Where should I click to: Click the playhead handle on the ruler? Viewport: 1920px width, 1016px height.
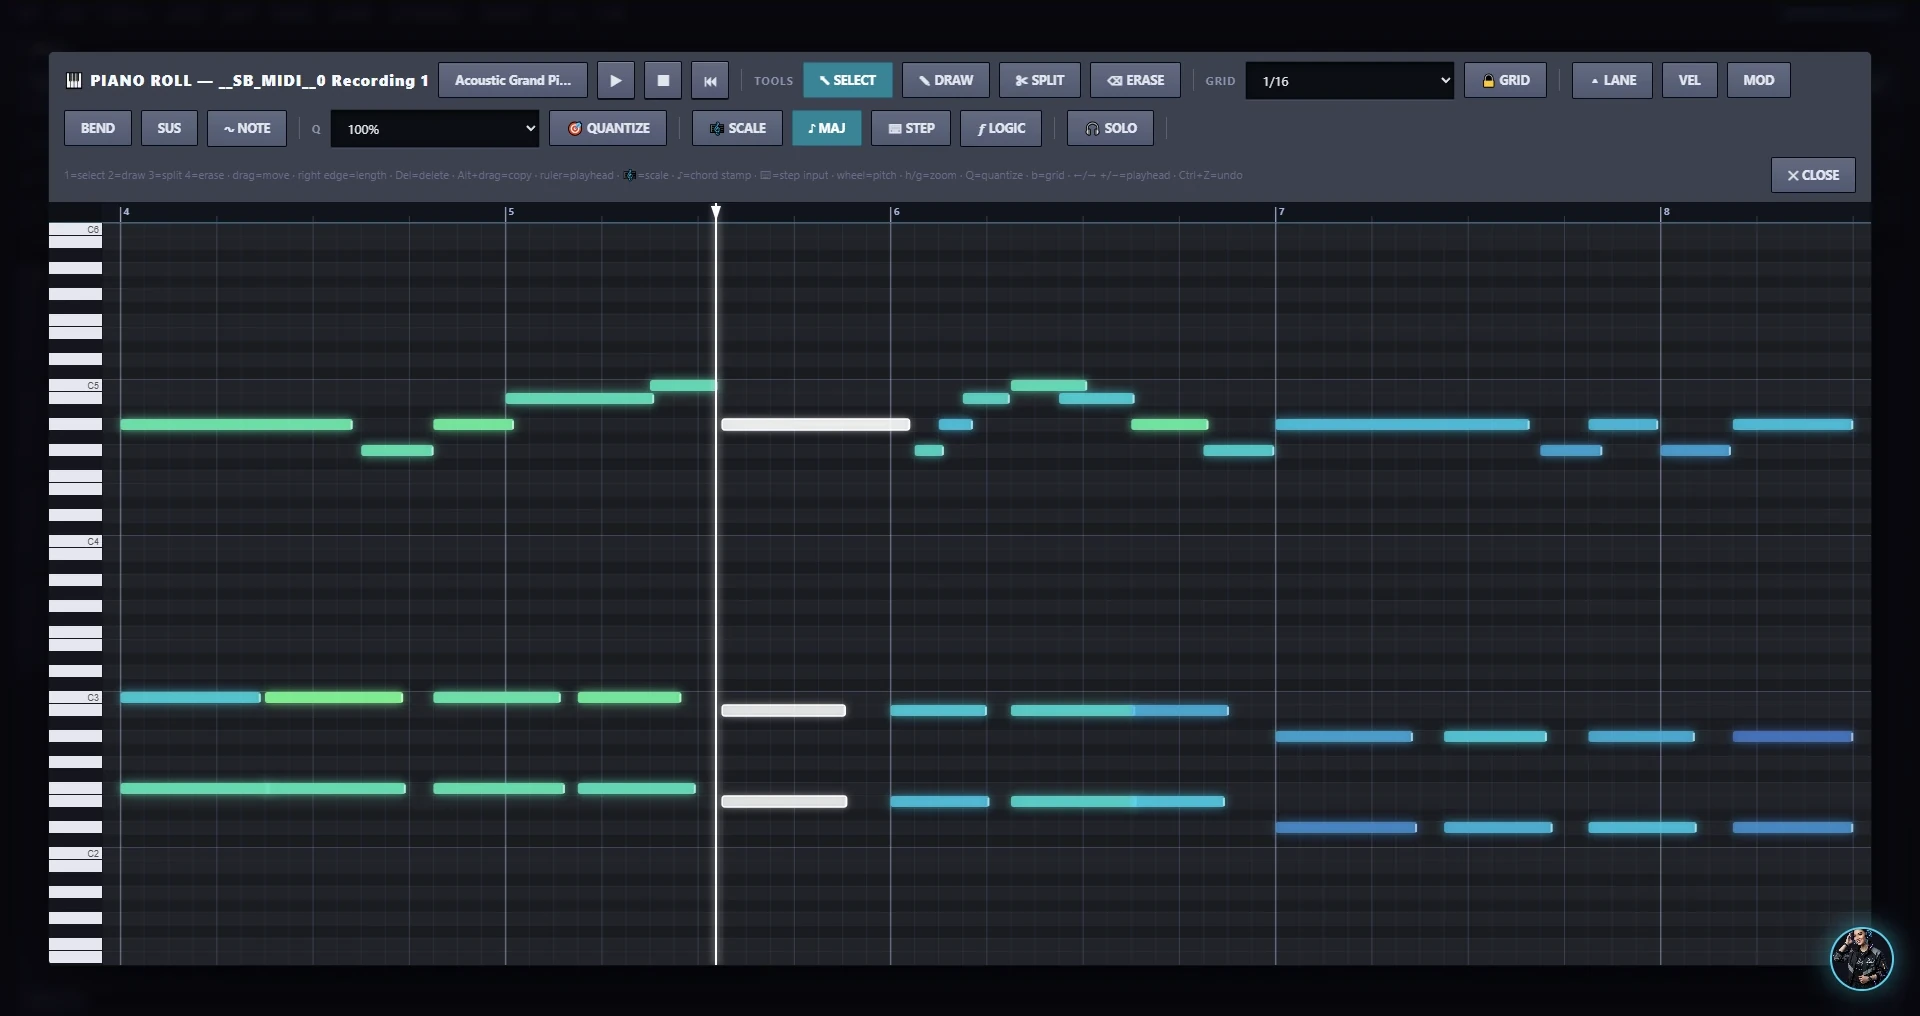click(x=715, y=211)
